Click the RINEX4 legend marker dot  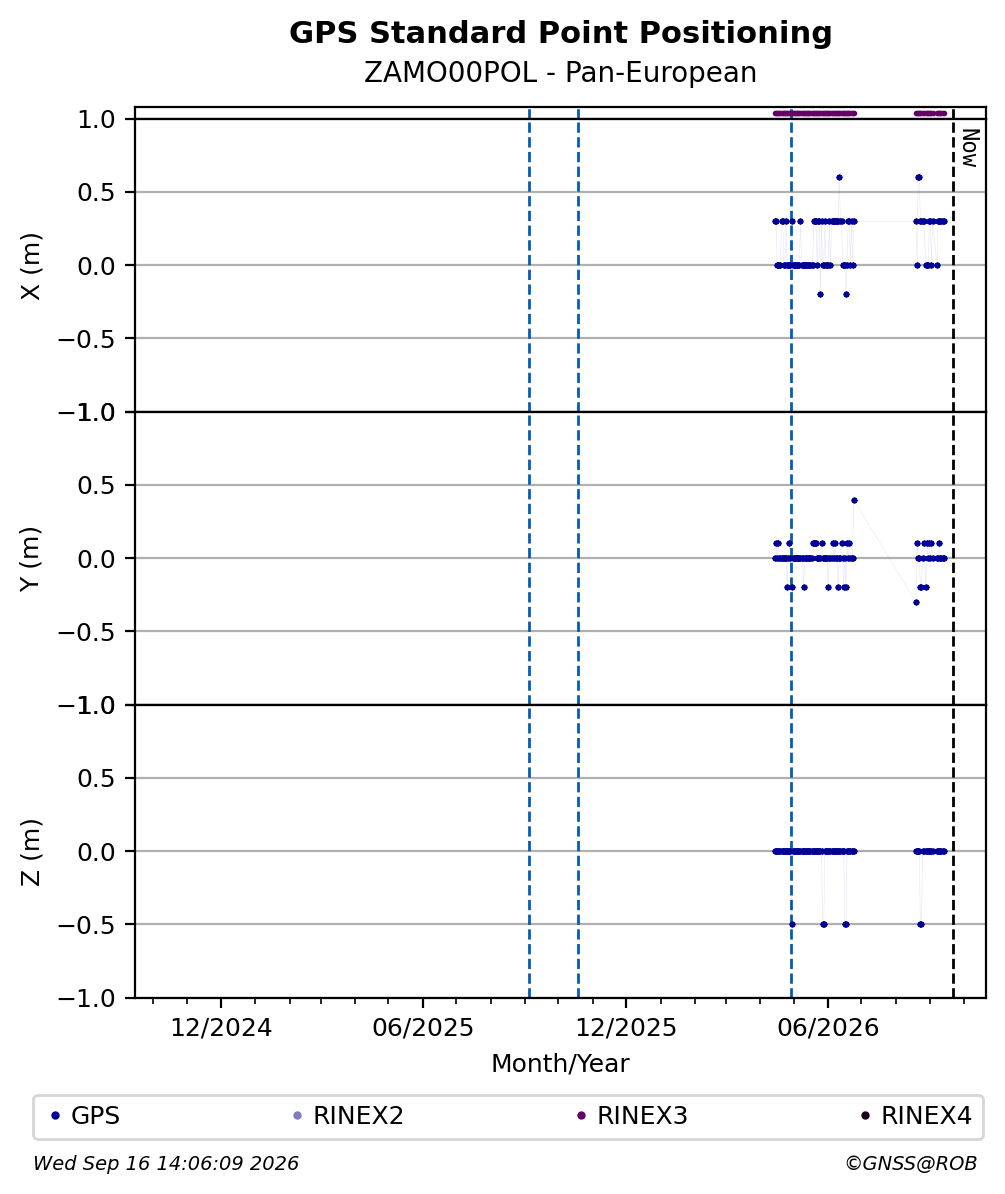[866, 1116]
